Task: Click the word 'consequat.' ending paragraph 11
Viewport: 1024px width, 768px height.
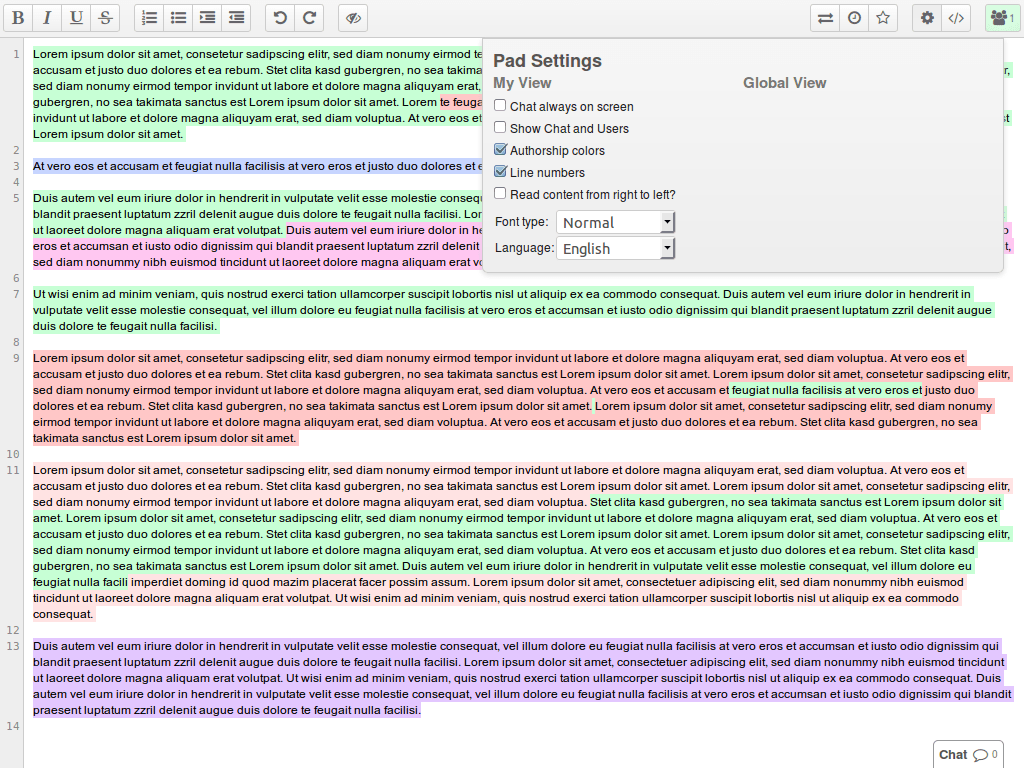Action: (63, 614)
